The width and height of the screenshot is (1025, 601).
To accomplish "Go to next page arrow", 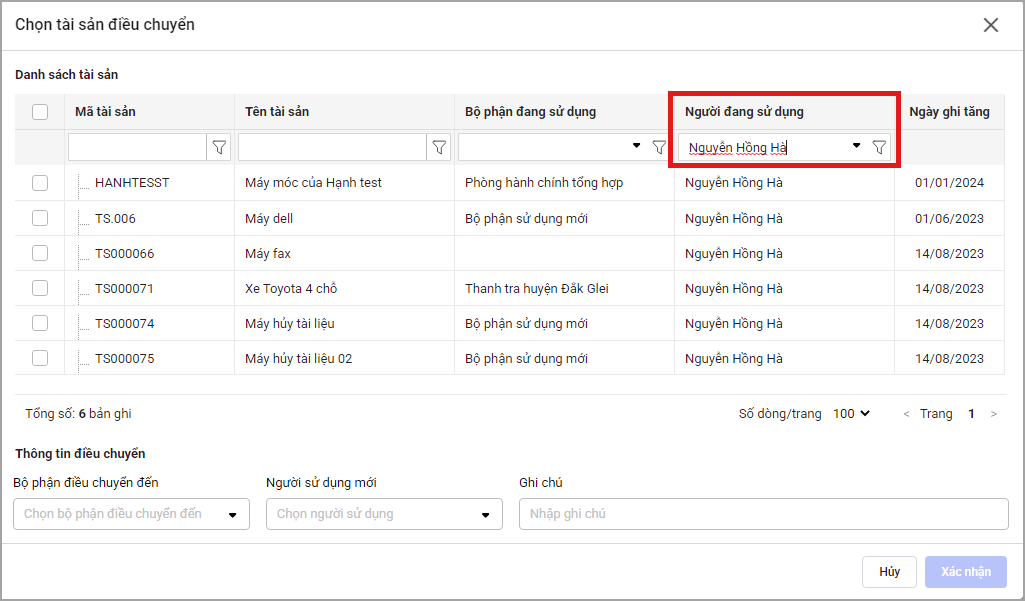I will 993,414.
